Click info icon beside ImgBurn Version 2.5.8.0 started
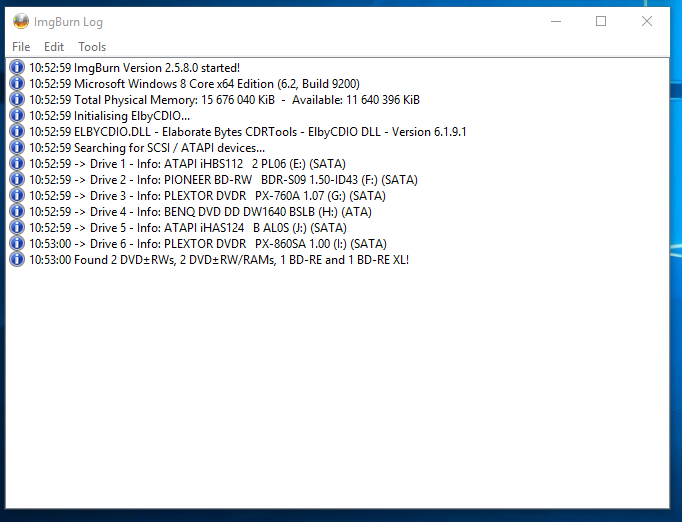This screenshot has width=682, height=522. point(17,67)
